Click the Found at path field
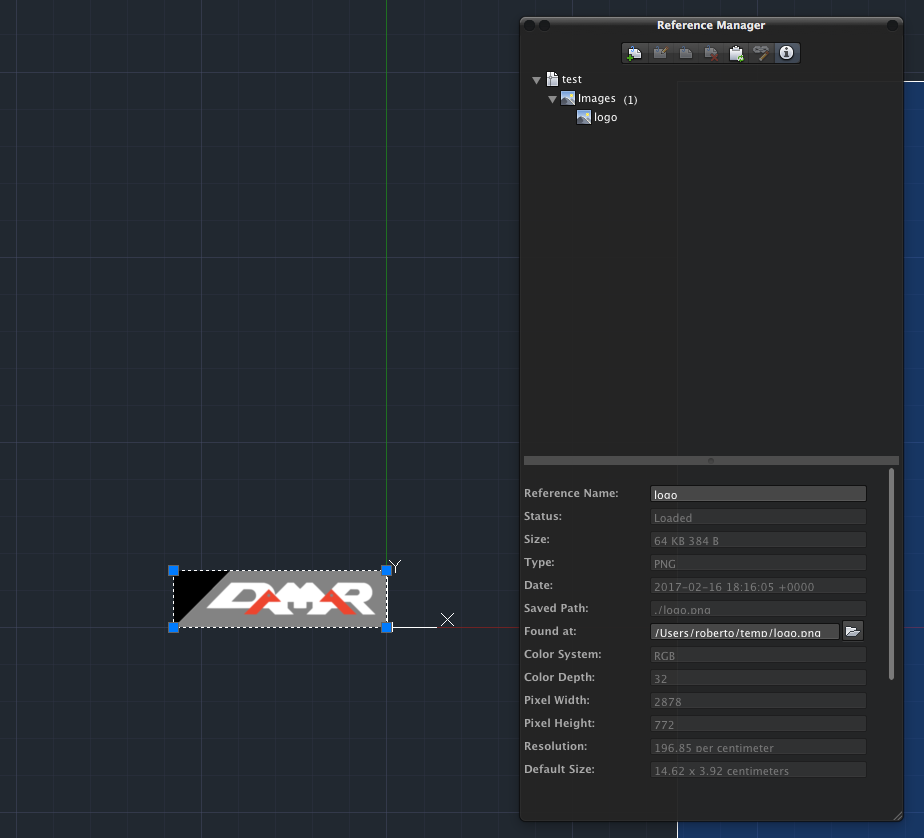924x838 pixels. [745, 632]
